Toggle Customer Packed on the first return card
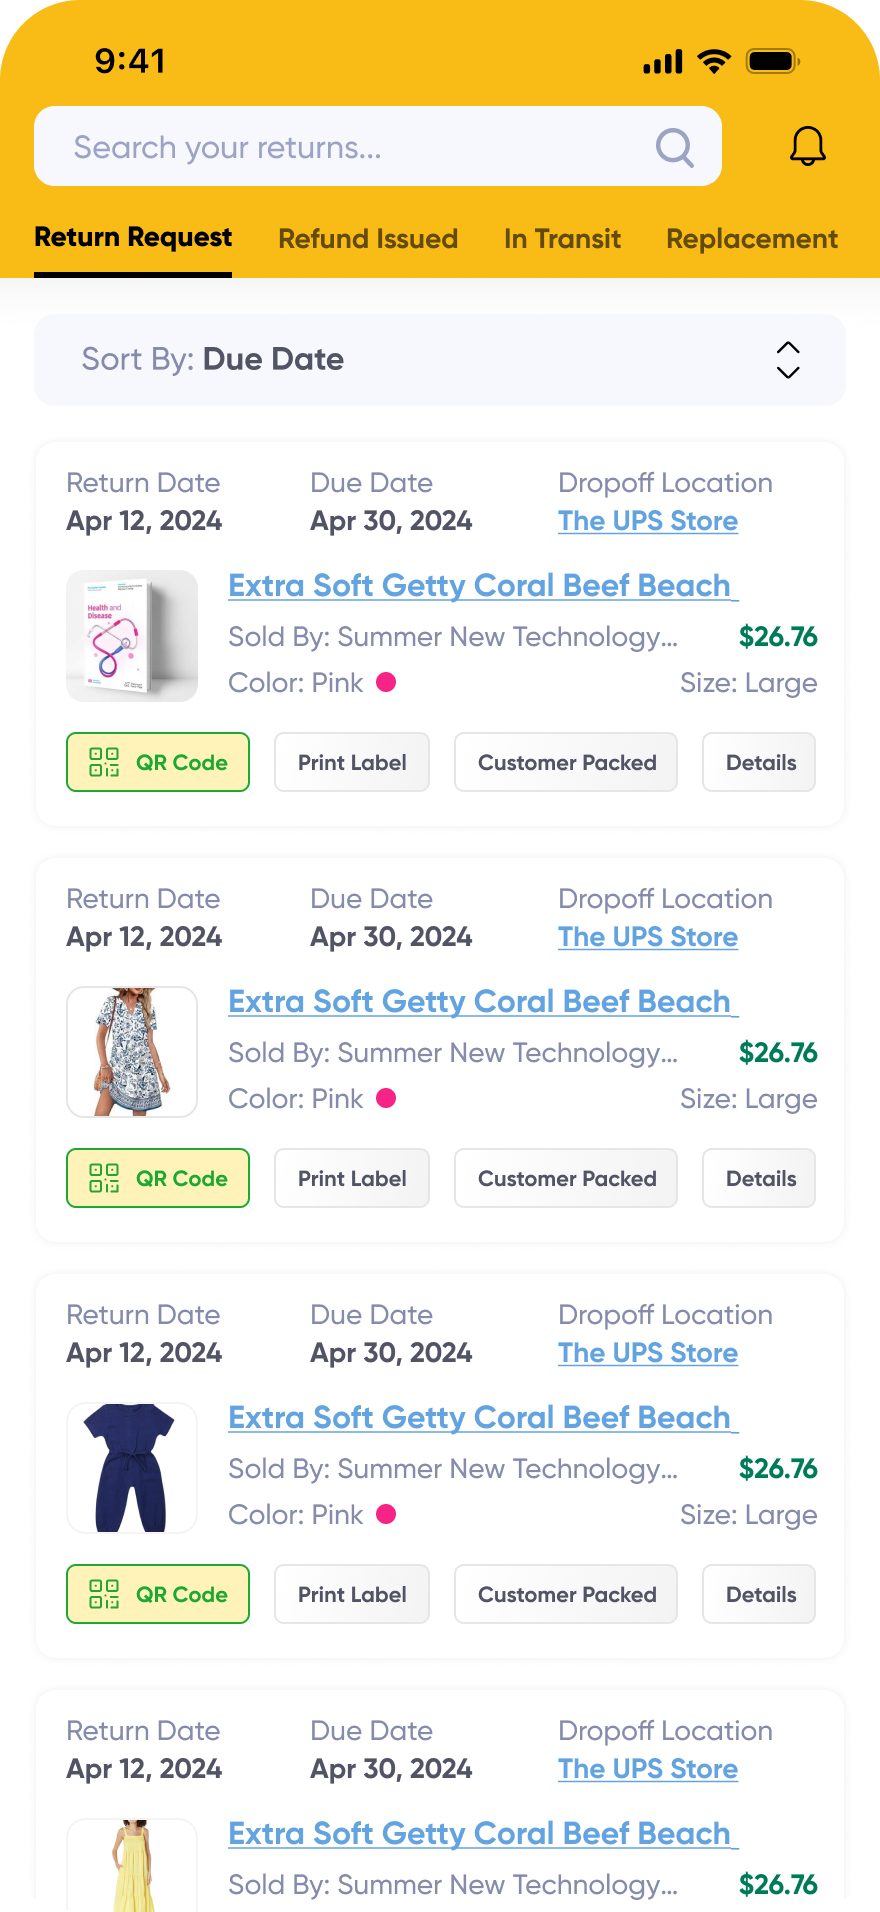880x1912 pixels. pyautogui.click(x=565, y=762)
